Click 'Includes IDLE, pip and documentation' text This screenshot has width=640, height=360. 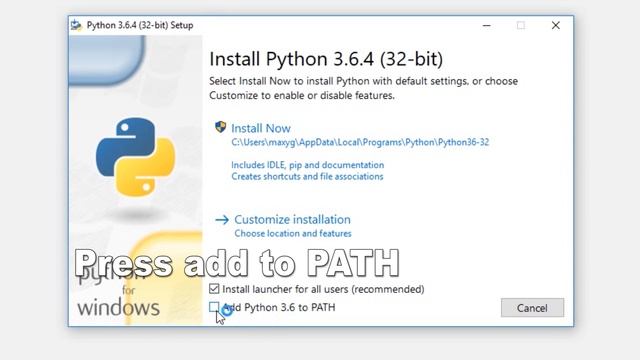tap(307, 165)
